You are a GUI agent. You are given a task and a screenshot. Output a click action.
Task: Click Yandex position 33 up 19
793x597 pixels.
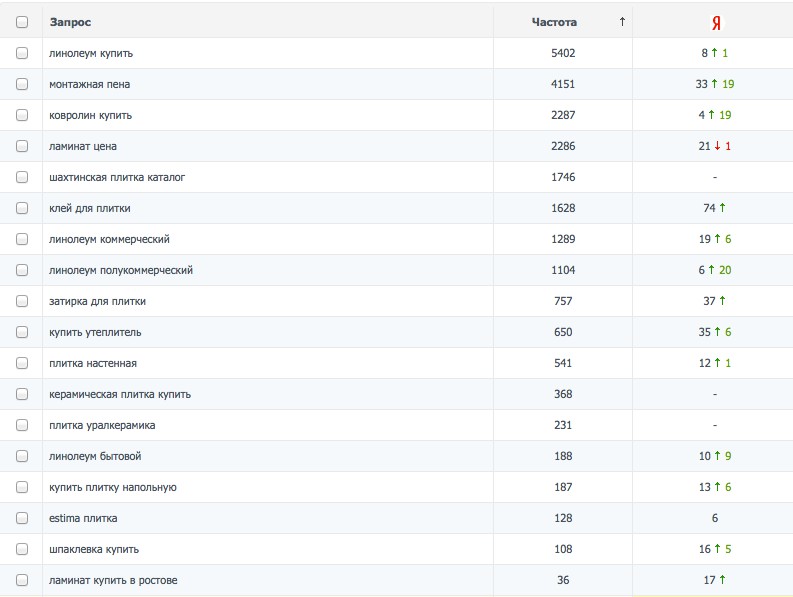(715, 84)
